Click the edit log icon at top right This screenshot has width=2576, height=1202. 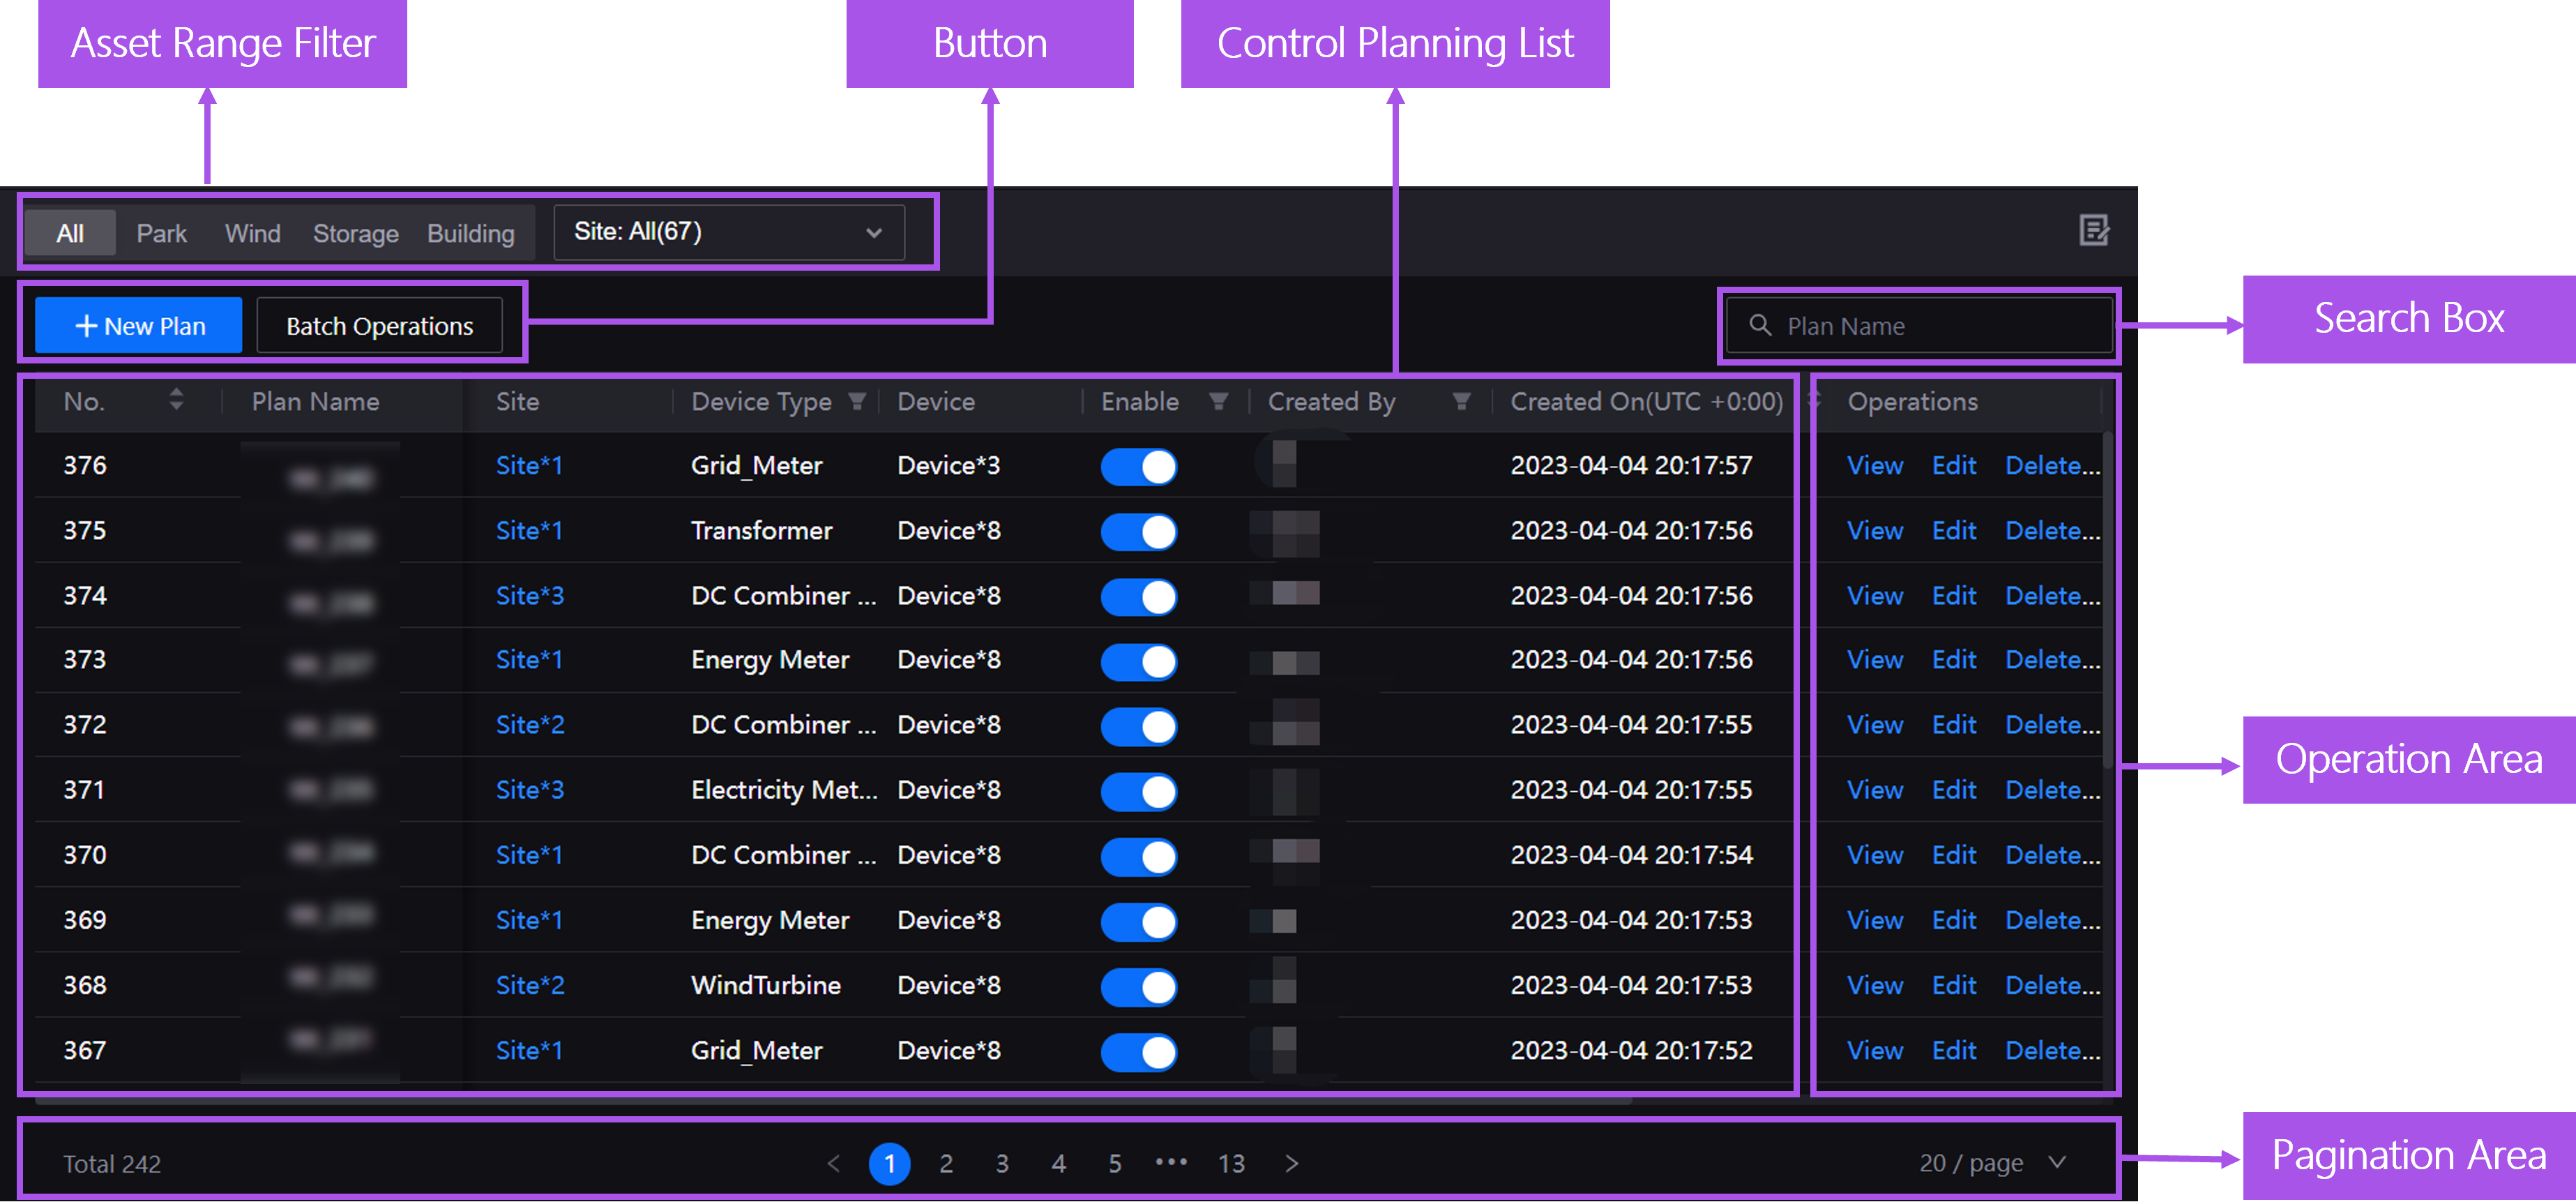(2093, 231)
